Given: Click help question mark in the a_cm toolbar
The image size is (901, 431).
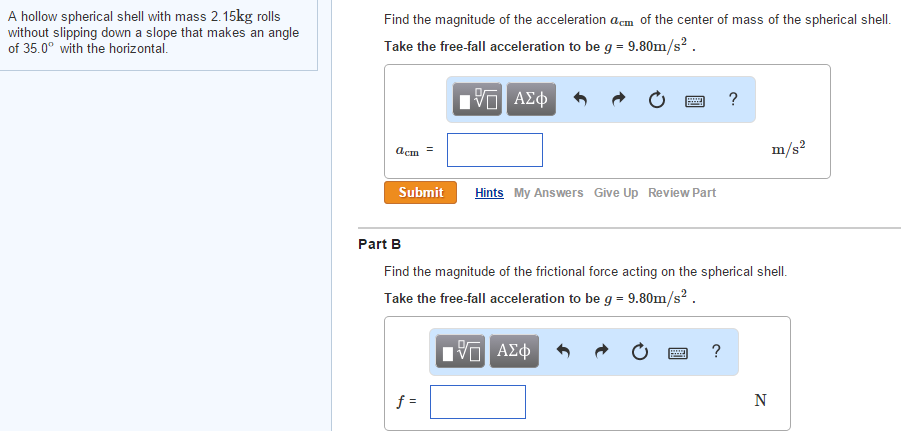Looking at the screenshot, I should (733, 98).
